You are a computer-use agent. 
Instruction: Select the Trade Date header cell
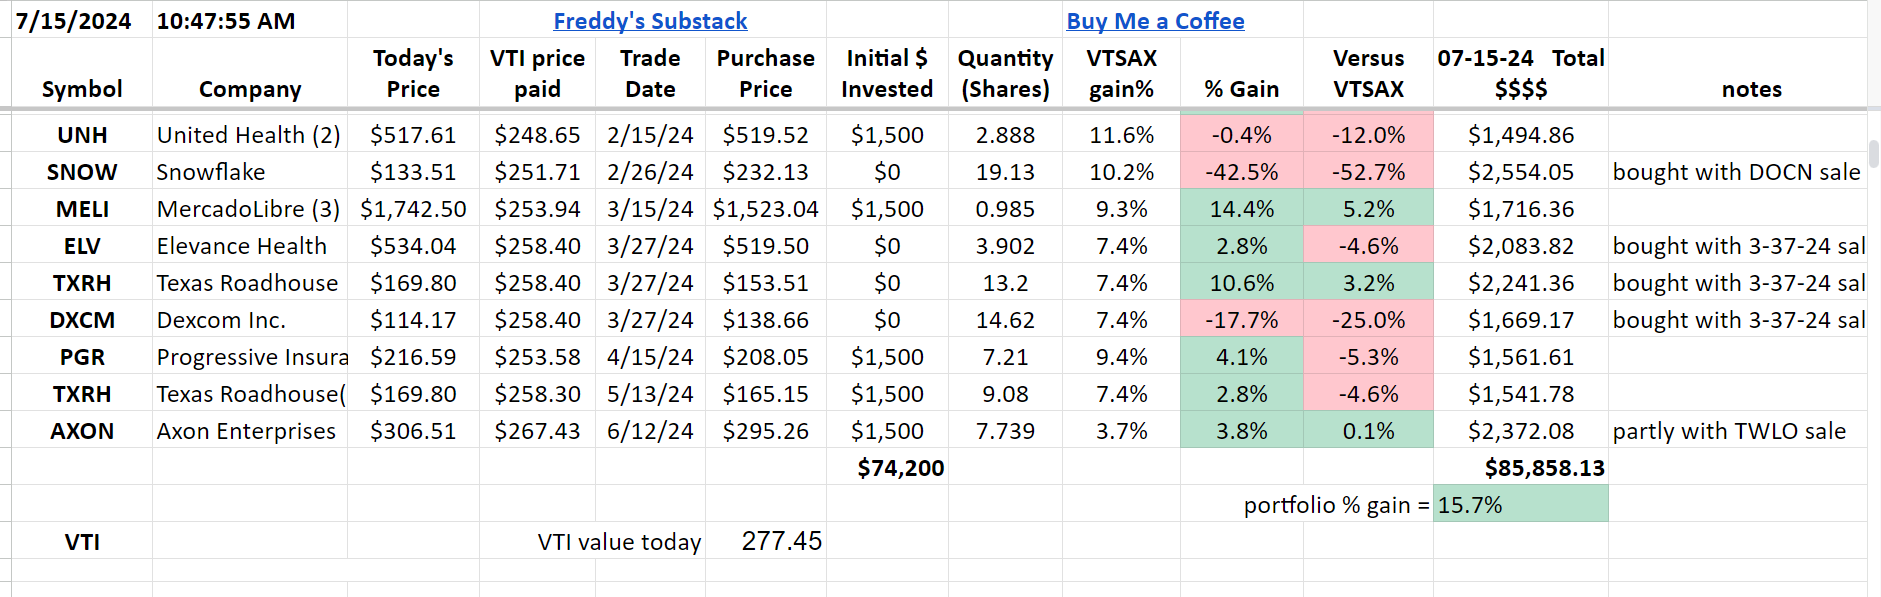650,73
